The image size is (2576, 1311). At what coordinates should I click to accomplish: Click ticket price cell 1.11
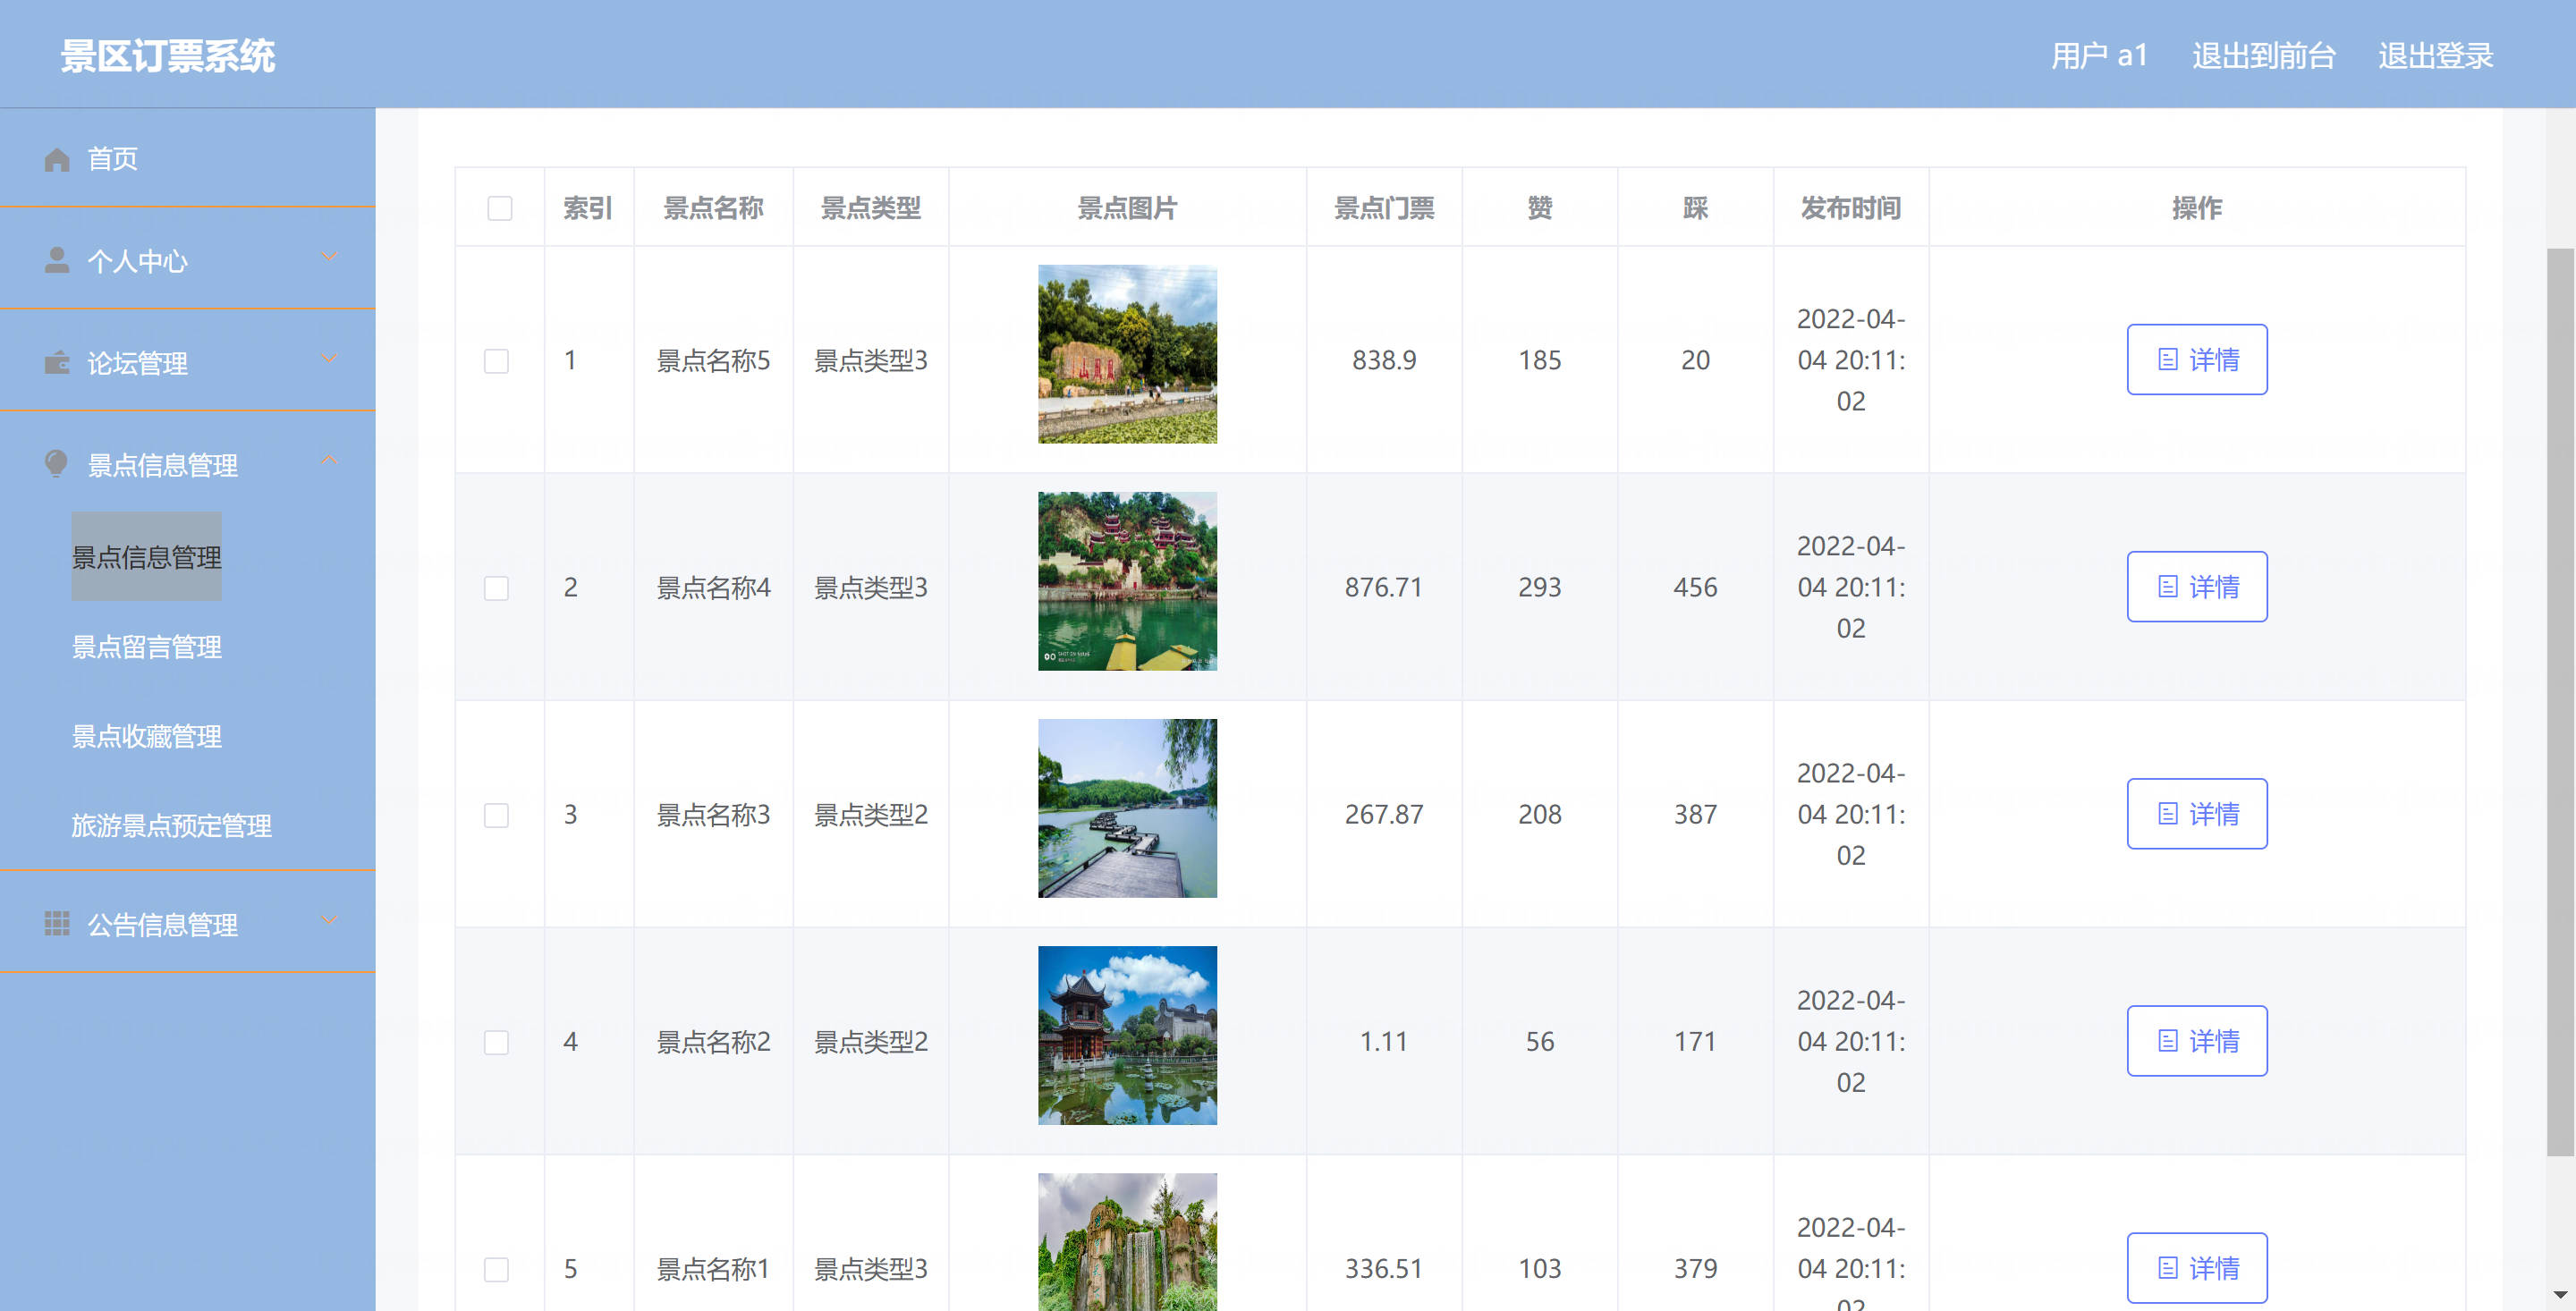click(1384, 1041)
